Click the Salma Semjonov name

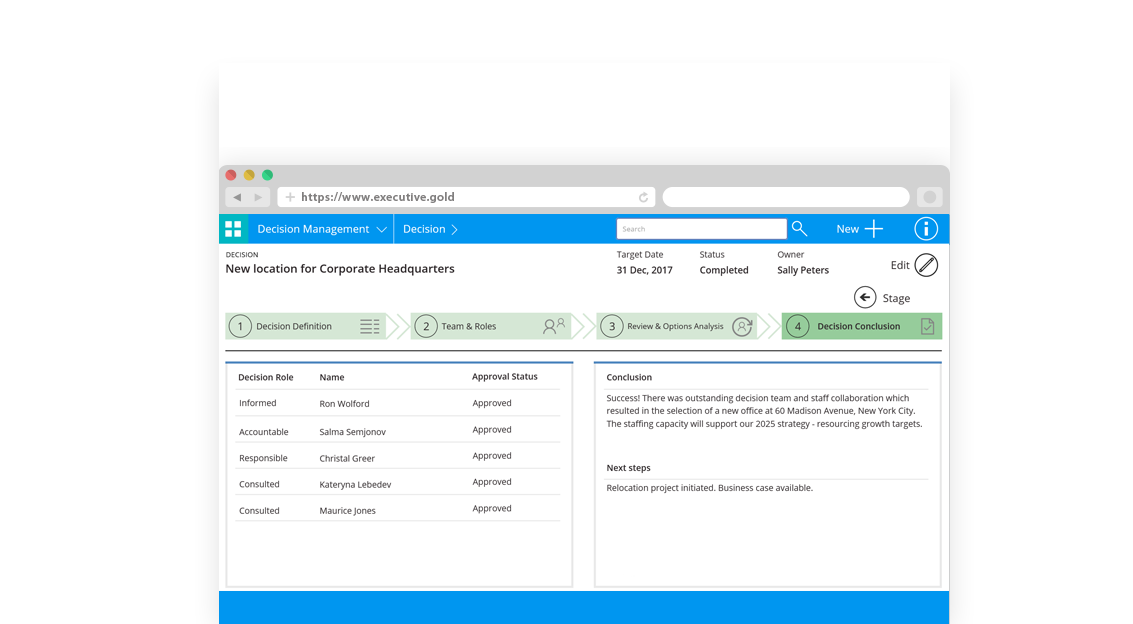coord(352,432)
